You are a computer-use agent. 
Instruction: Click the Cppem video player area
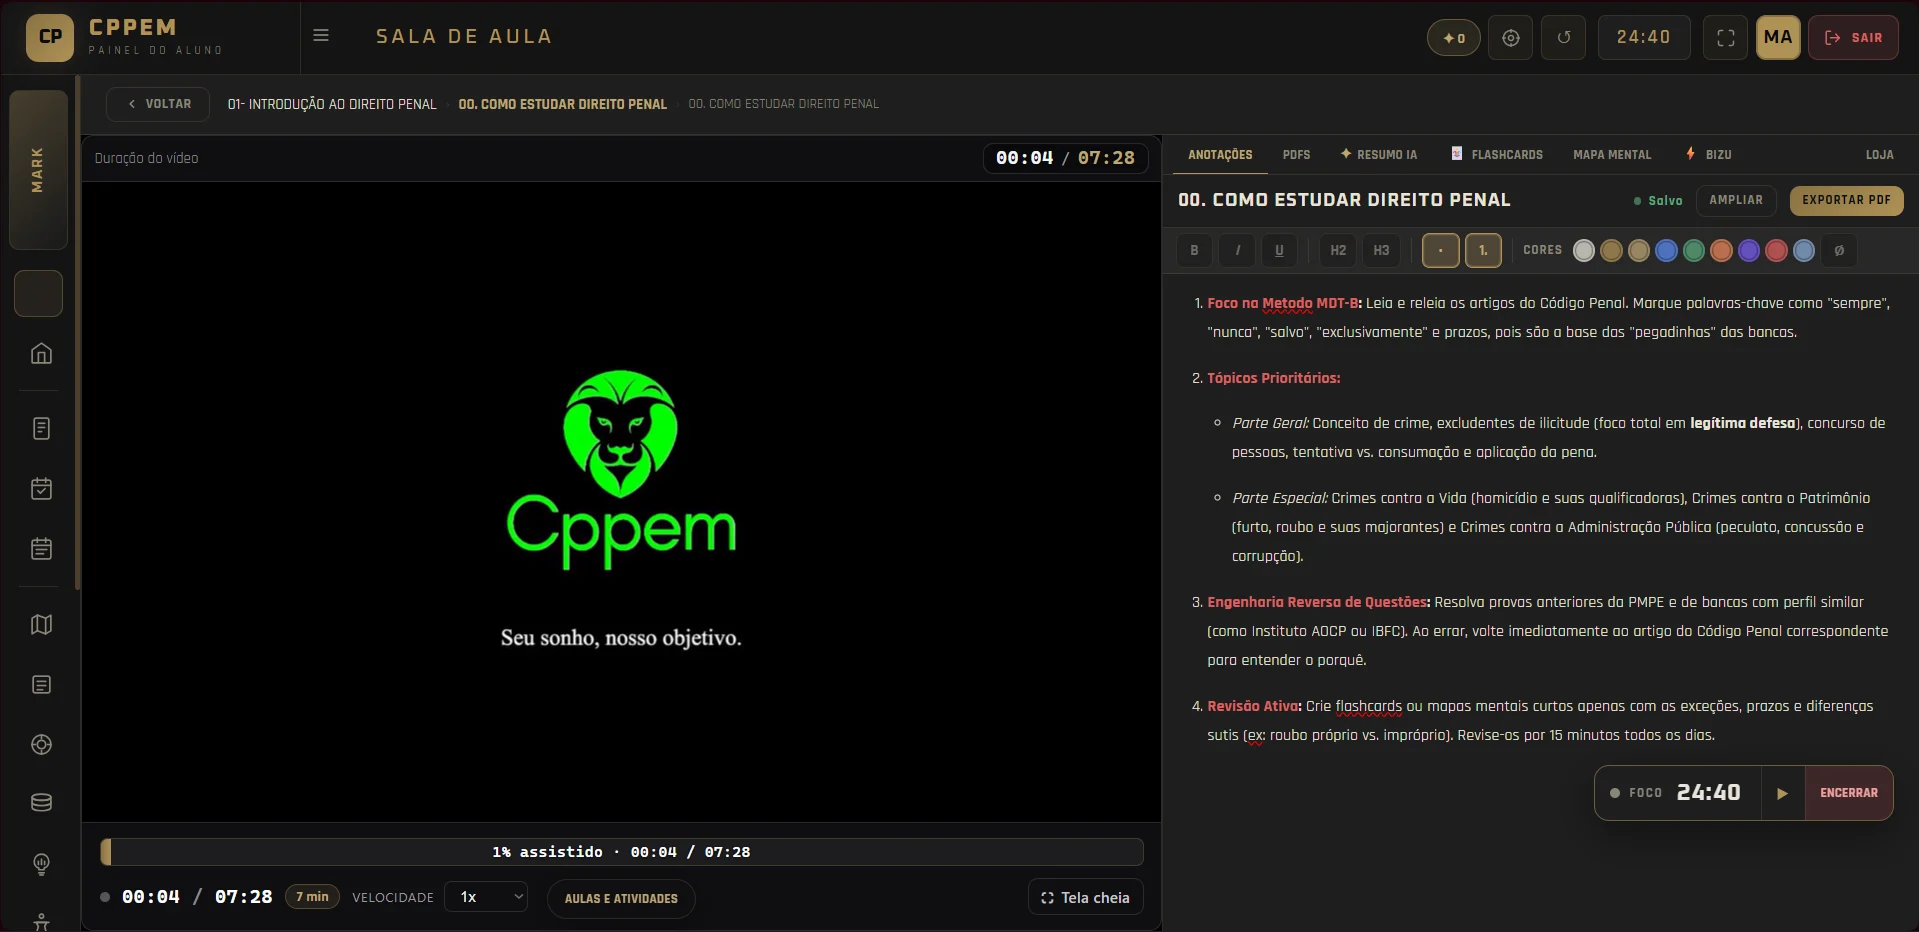[621, 502]
